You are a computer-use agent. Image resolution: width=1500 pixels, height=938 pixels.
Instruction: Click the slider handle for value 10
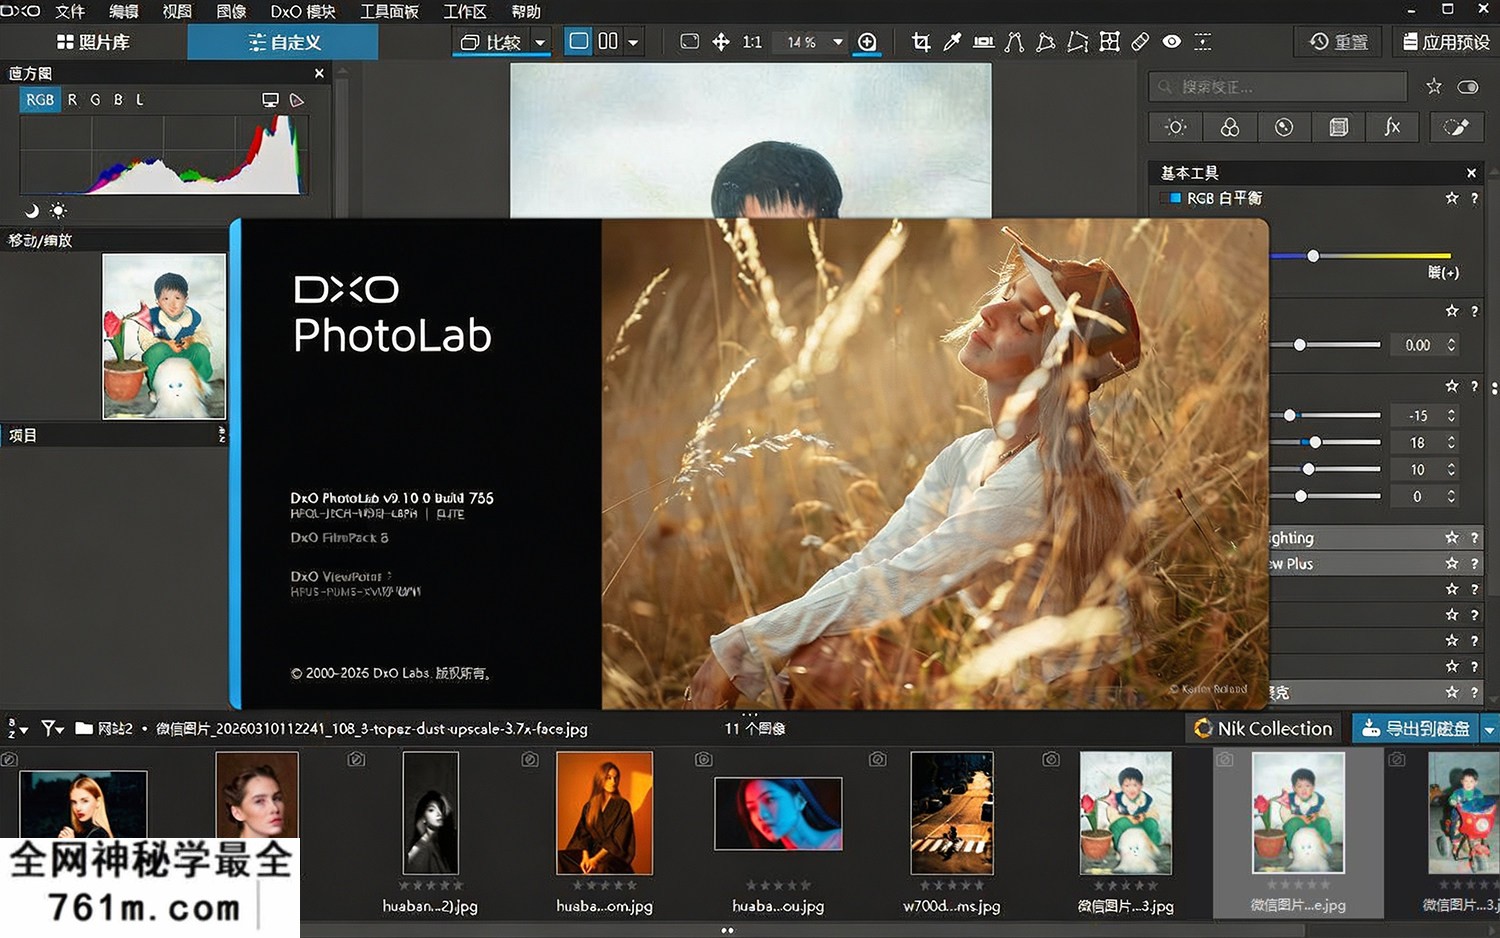coord(1308,469)
